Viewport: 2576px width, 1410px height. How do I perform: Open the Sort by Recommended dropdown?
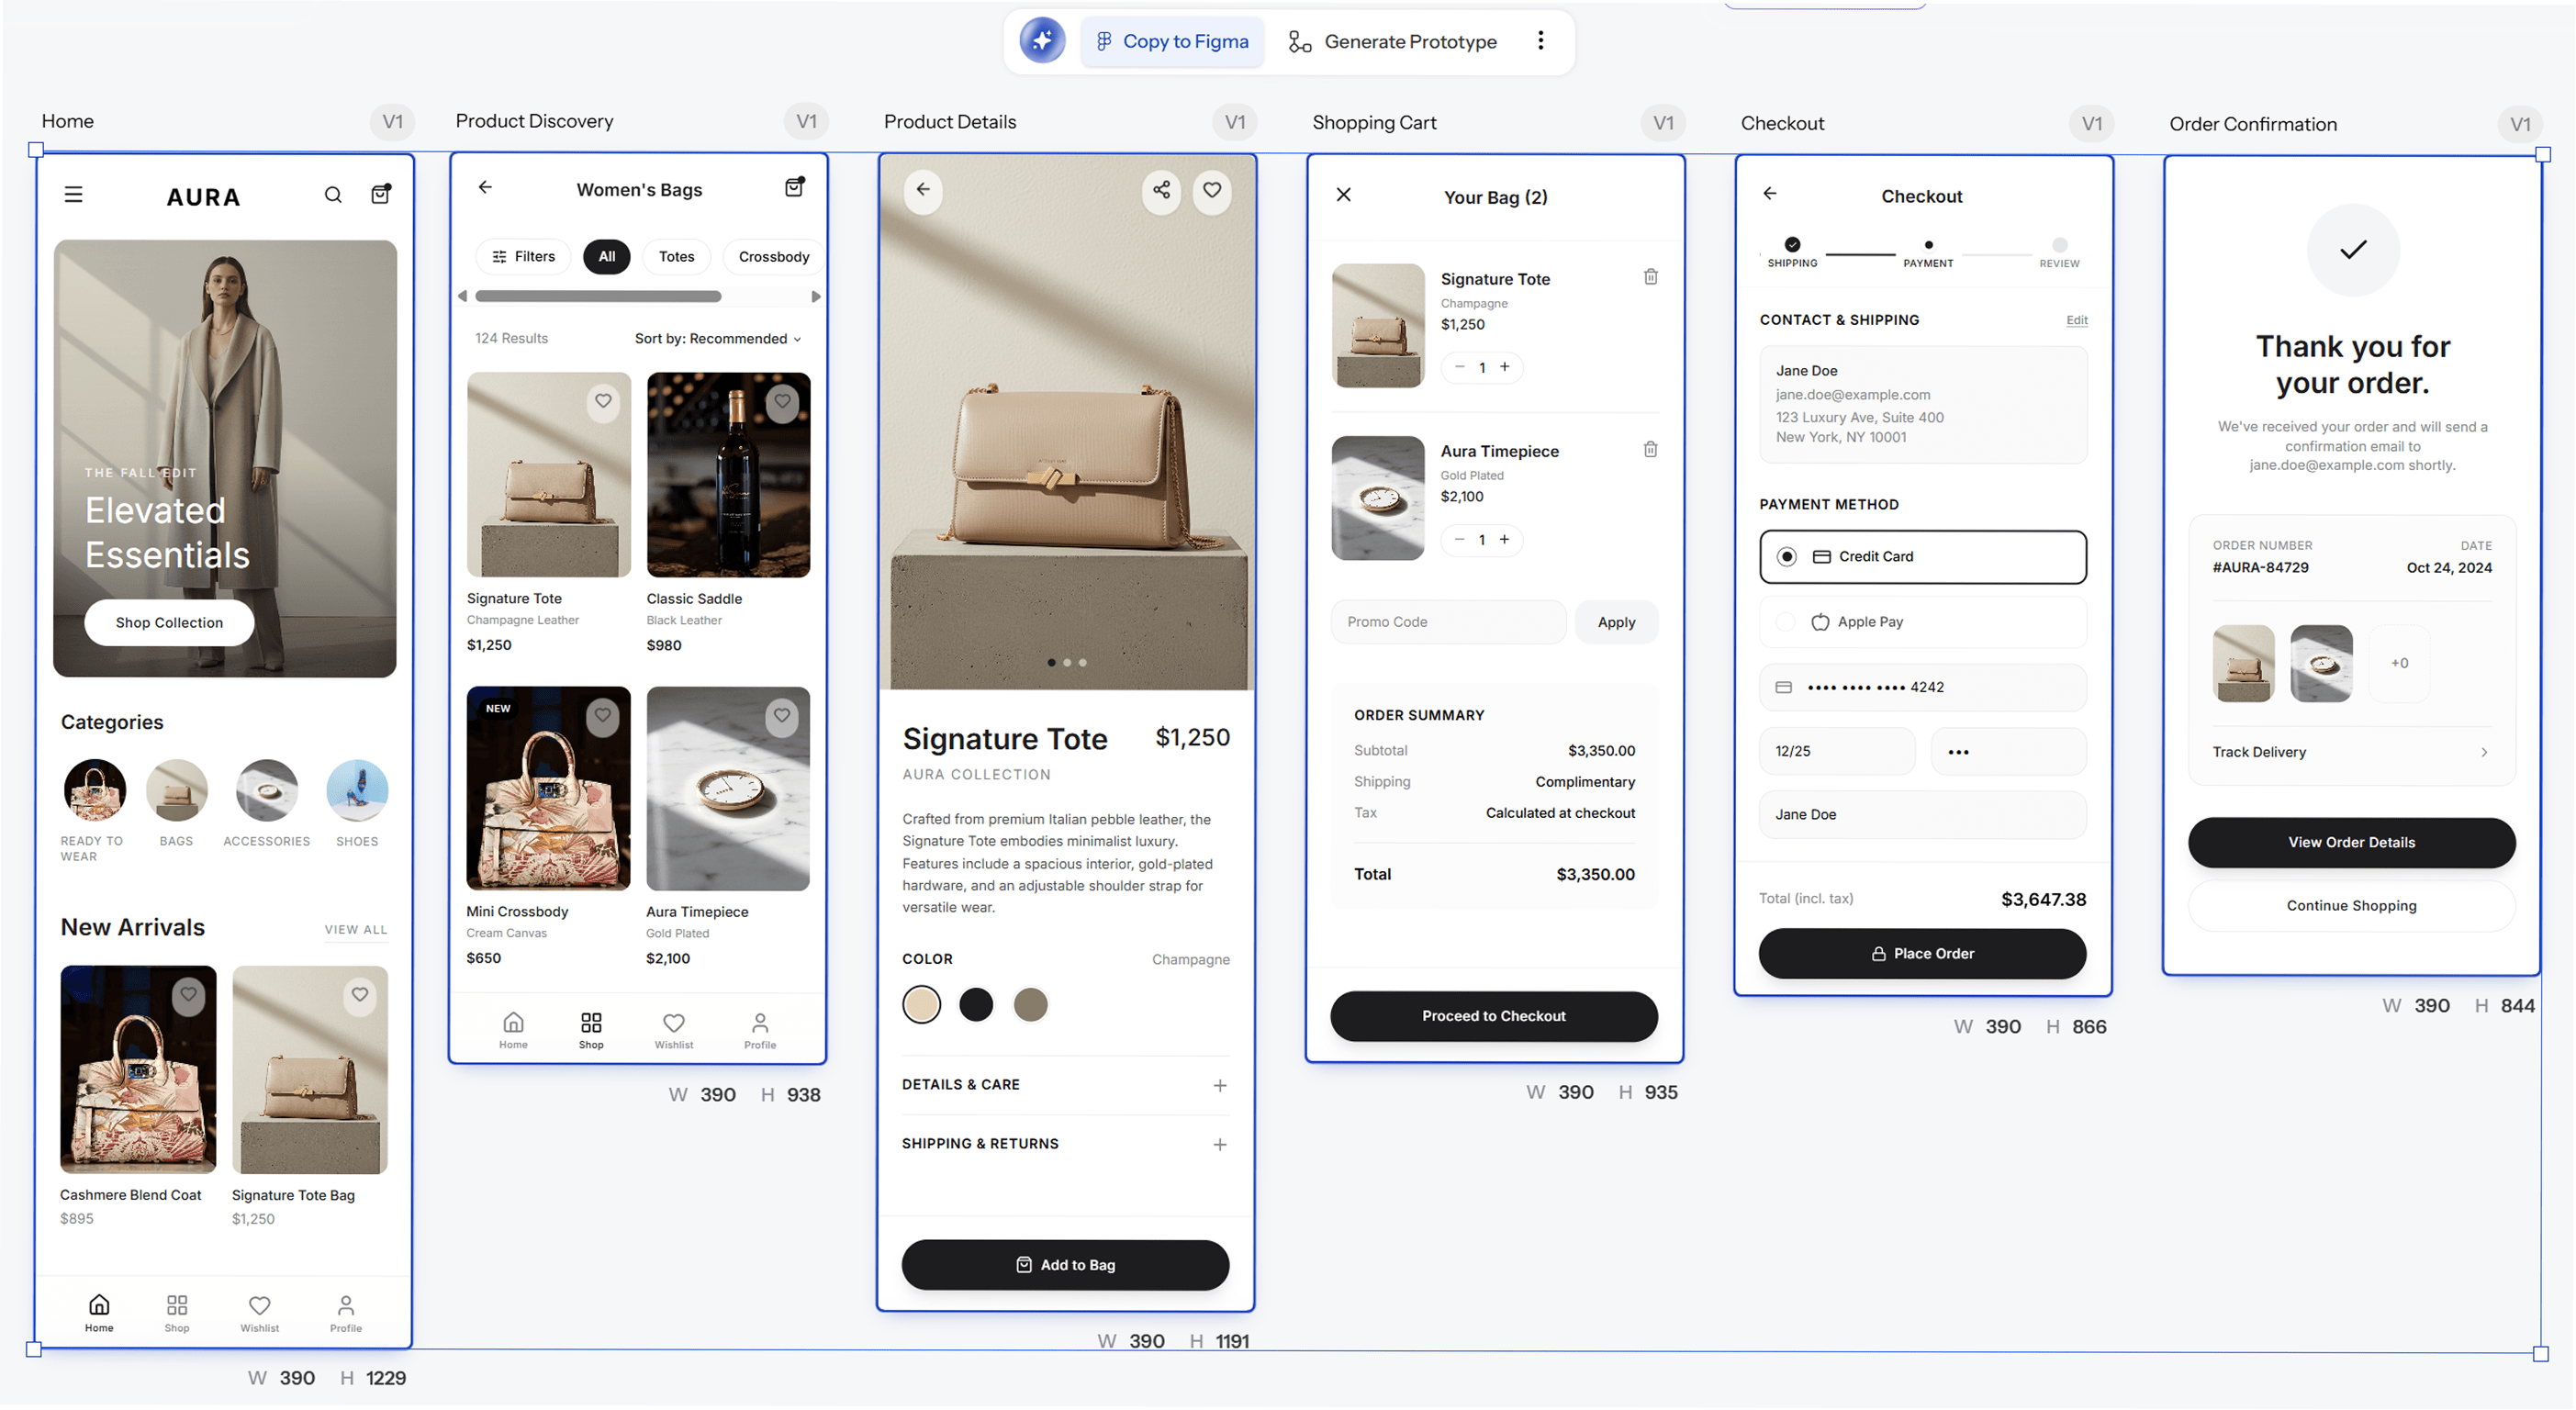pyautogui.click(x=718, y=339)
